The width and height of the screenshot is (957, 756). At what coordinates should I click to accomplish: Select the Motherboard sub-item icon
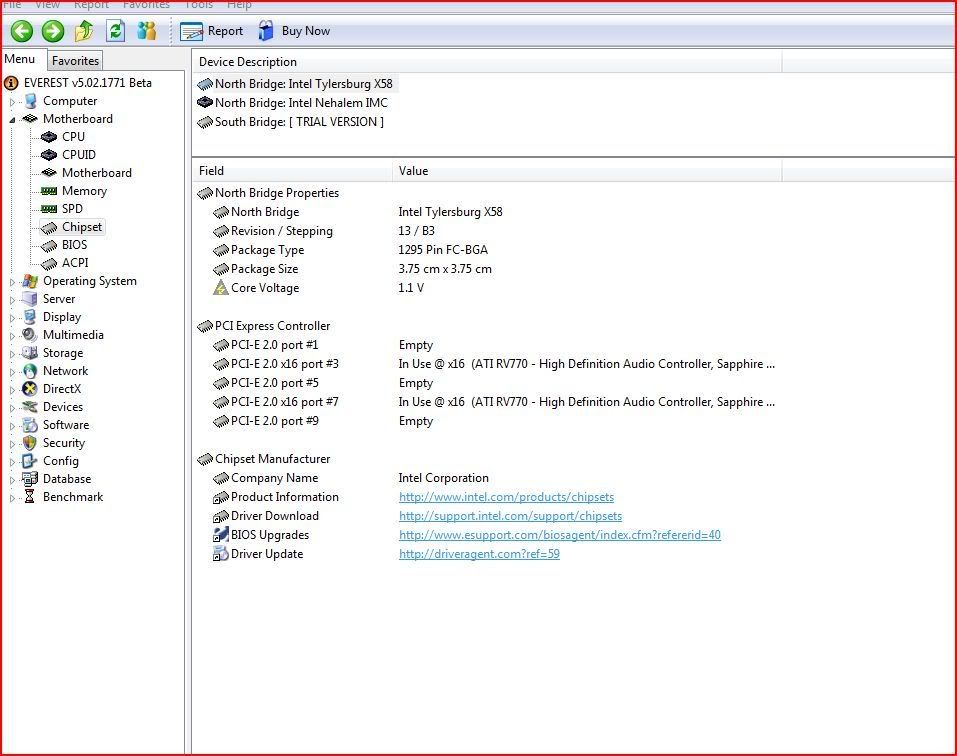(x=49, y=173)
